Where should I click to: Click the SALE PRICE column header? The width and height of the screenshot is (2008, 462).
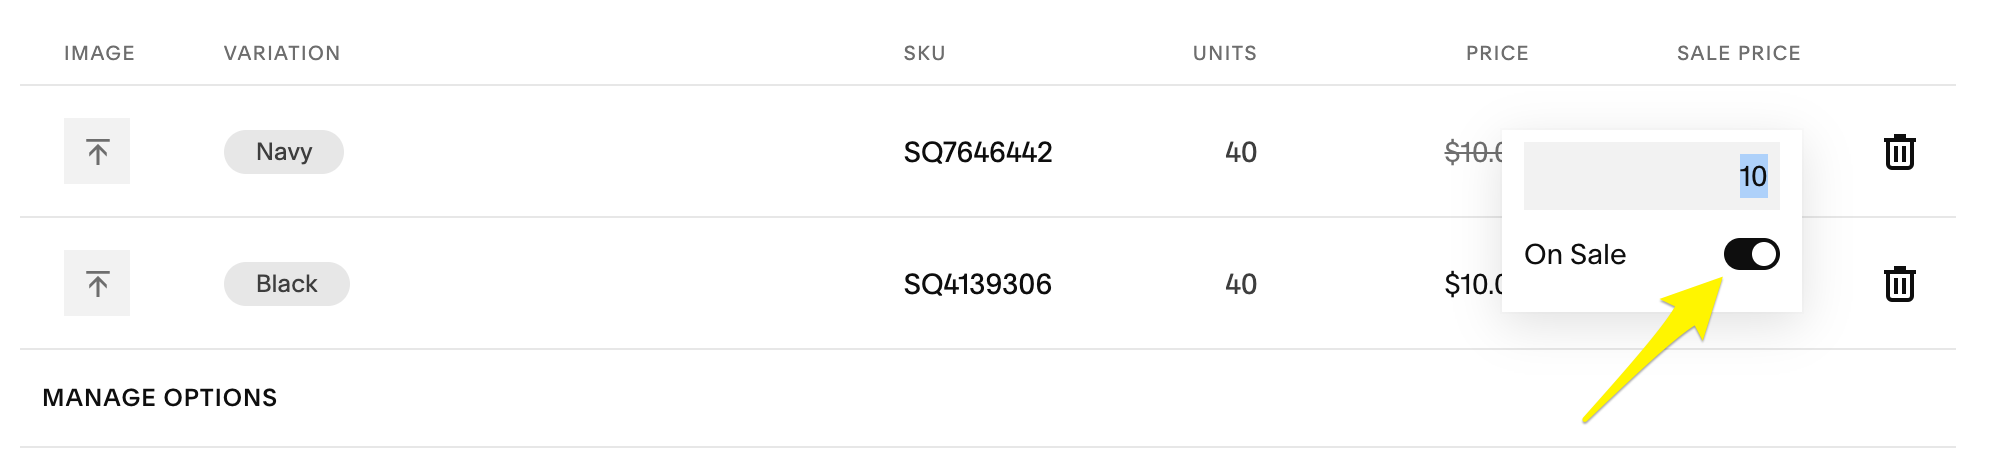click(1738, 53)
